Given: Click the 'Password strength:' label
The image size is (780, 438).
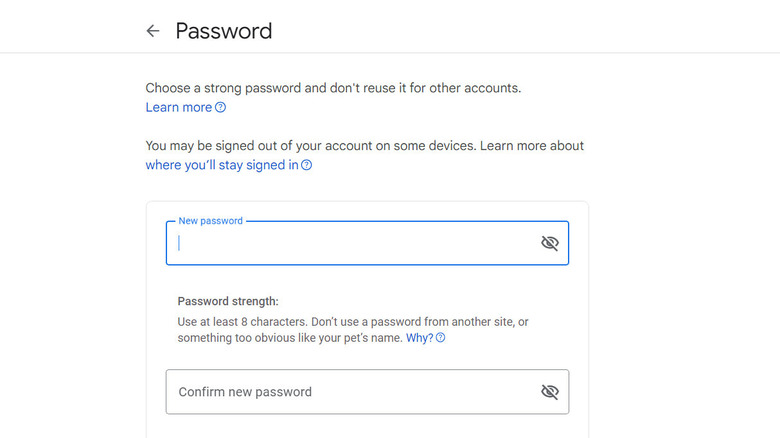Looking at the screenshot, I should 228,300.
